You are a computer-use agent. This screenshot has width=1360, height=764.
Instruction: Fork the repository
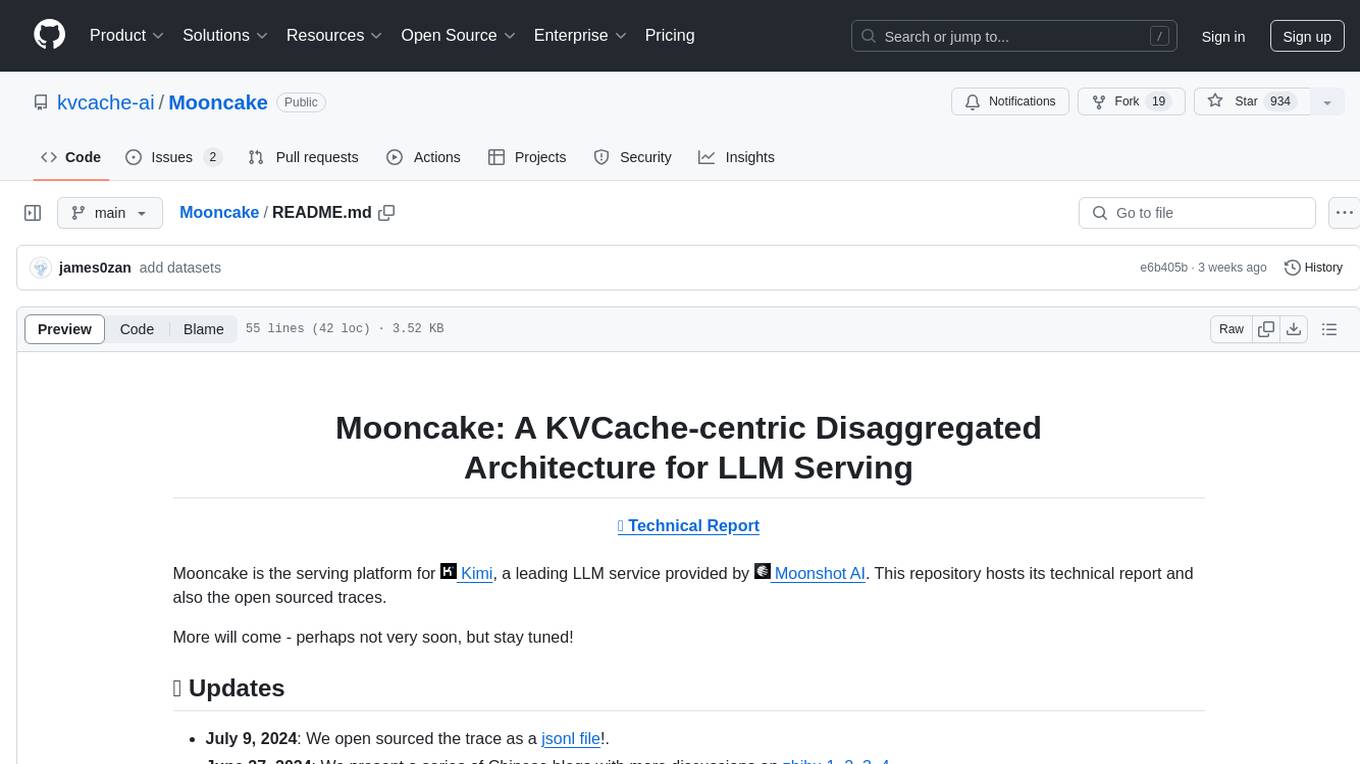coord(1131,102)
